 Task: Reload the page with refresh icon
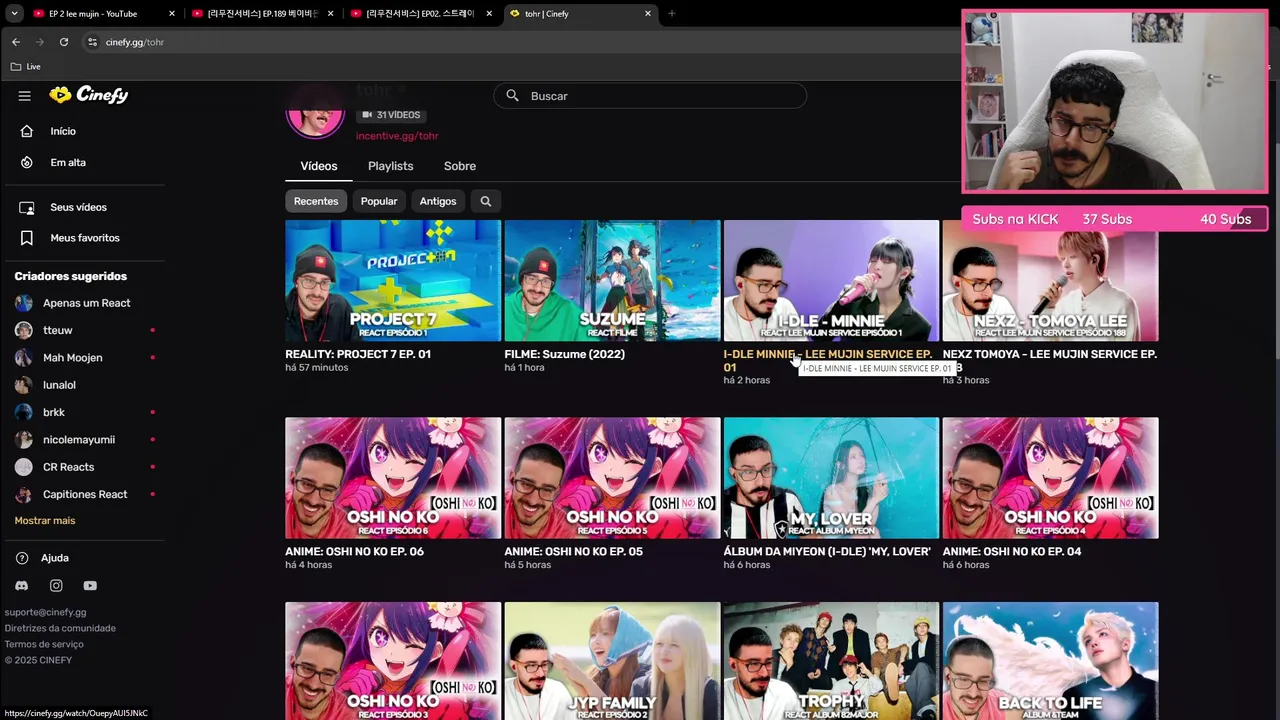pos(64,42)
